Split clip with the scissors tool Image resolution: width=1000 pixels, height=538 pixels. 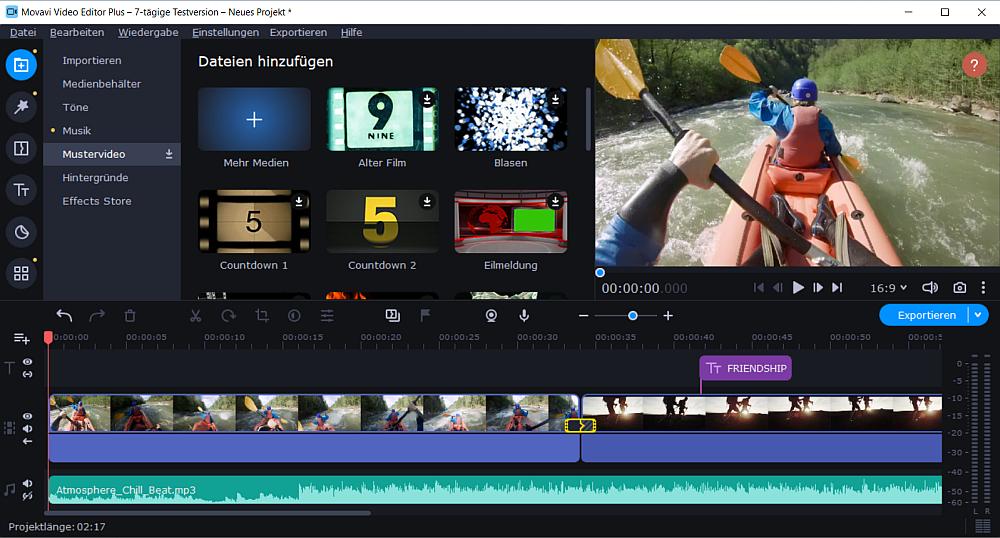(196, 316)
